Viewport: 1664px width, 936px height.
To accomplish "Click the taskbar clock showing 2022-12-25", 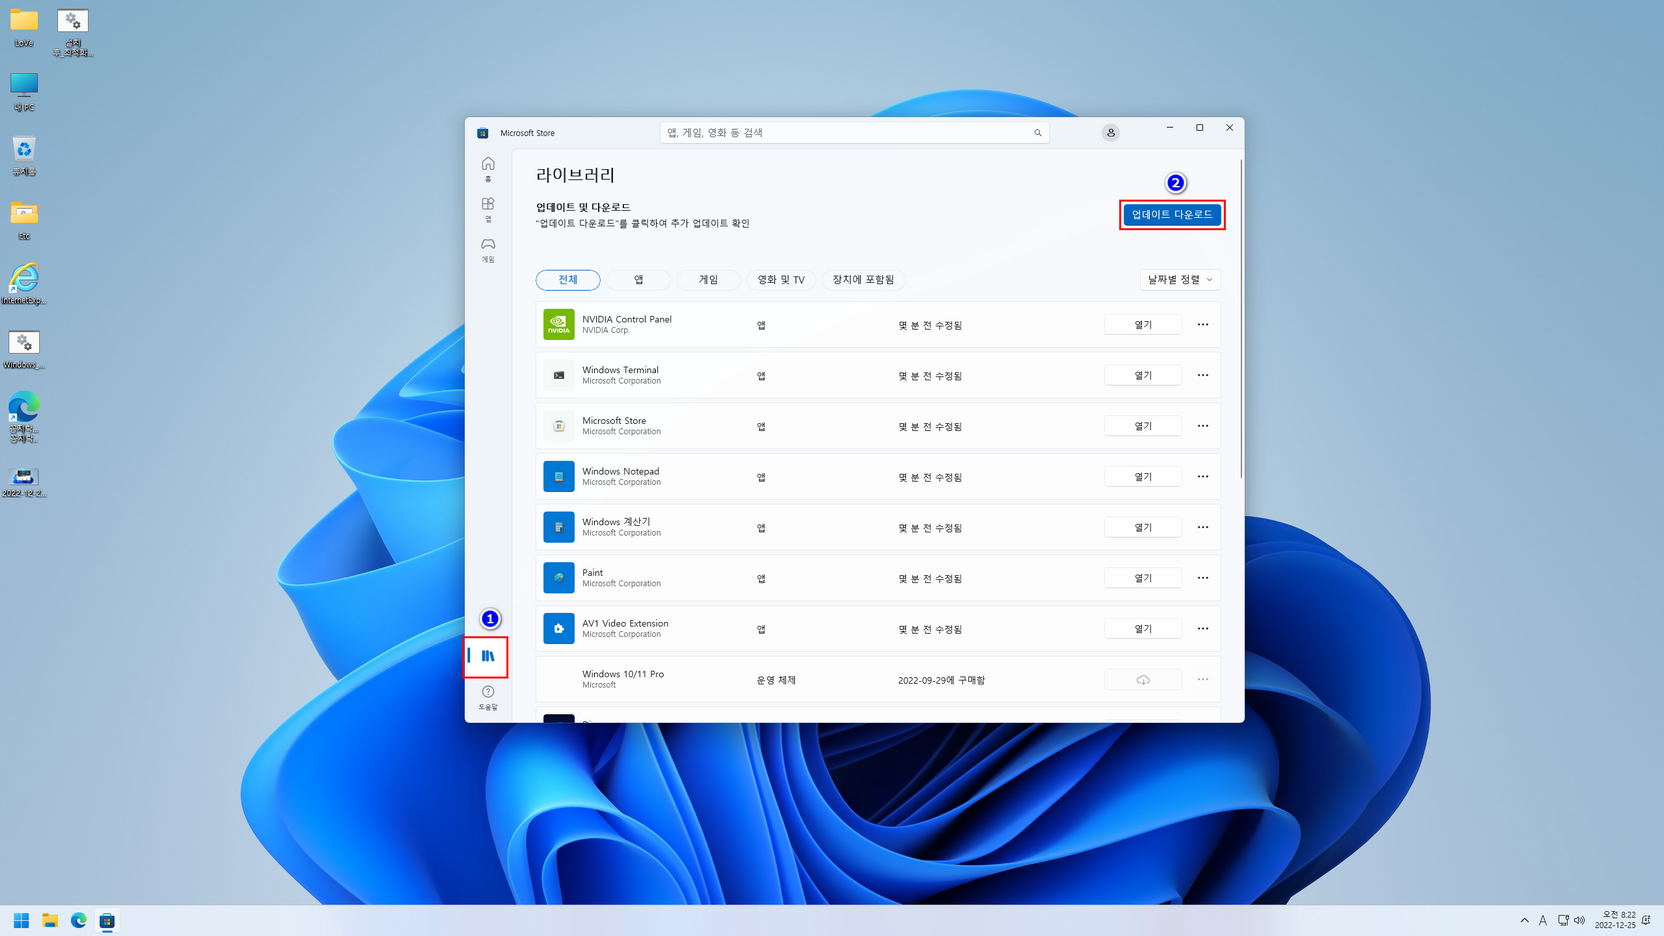I will tap(1615, 920).
